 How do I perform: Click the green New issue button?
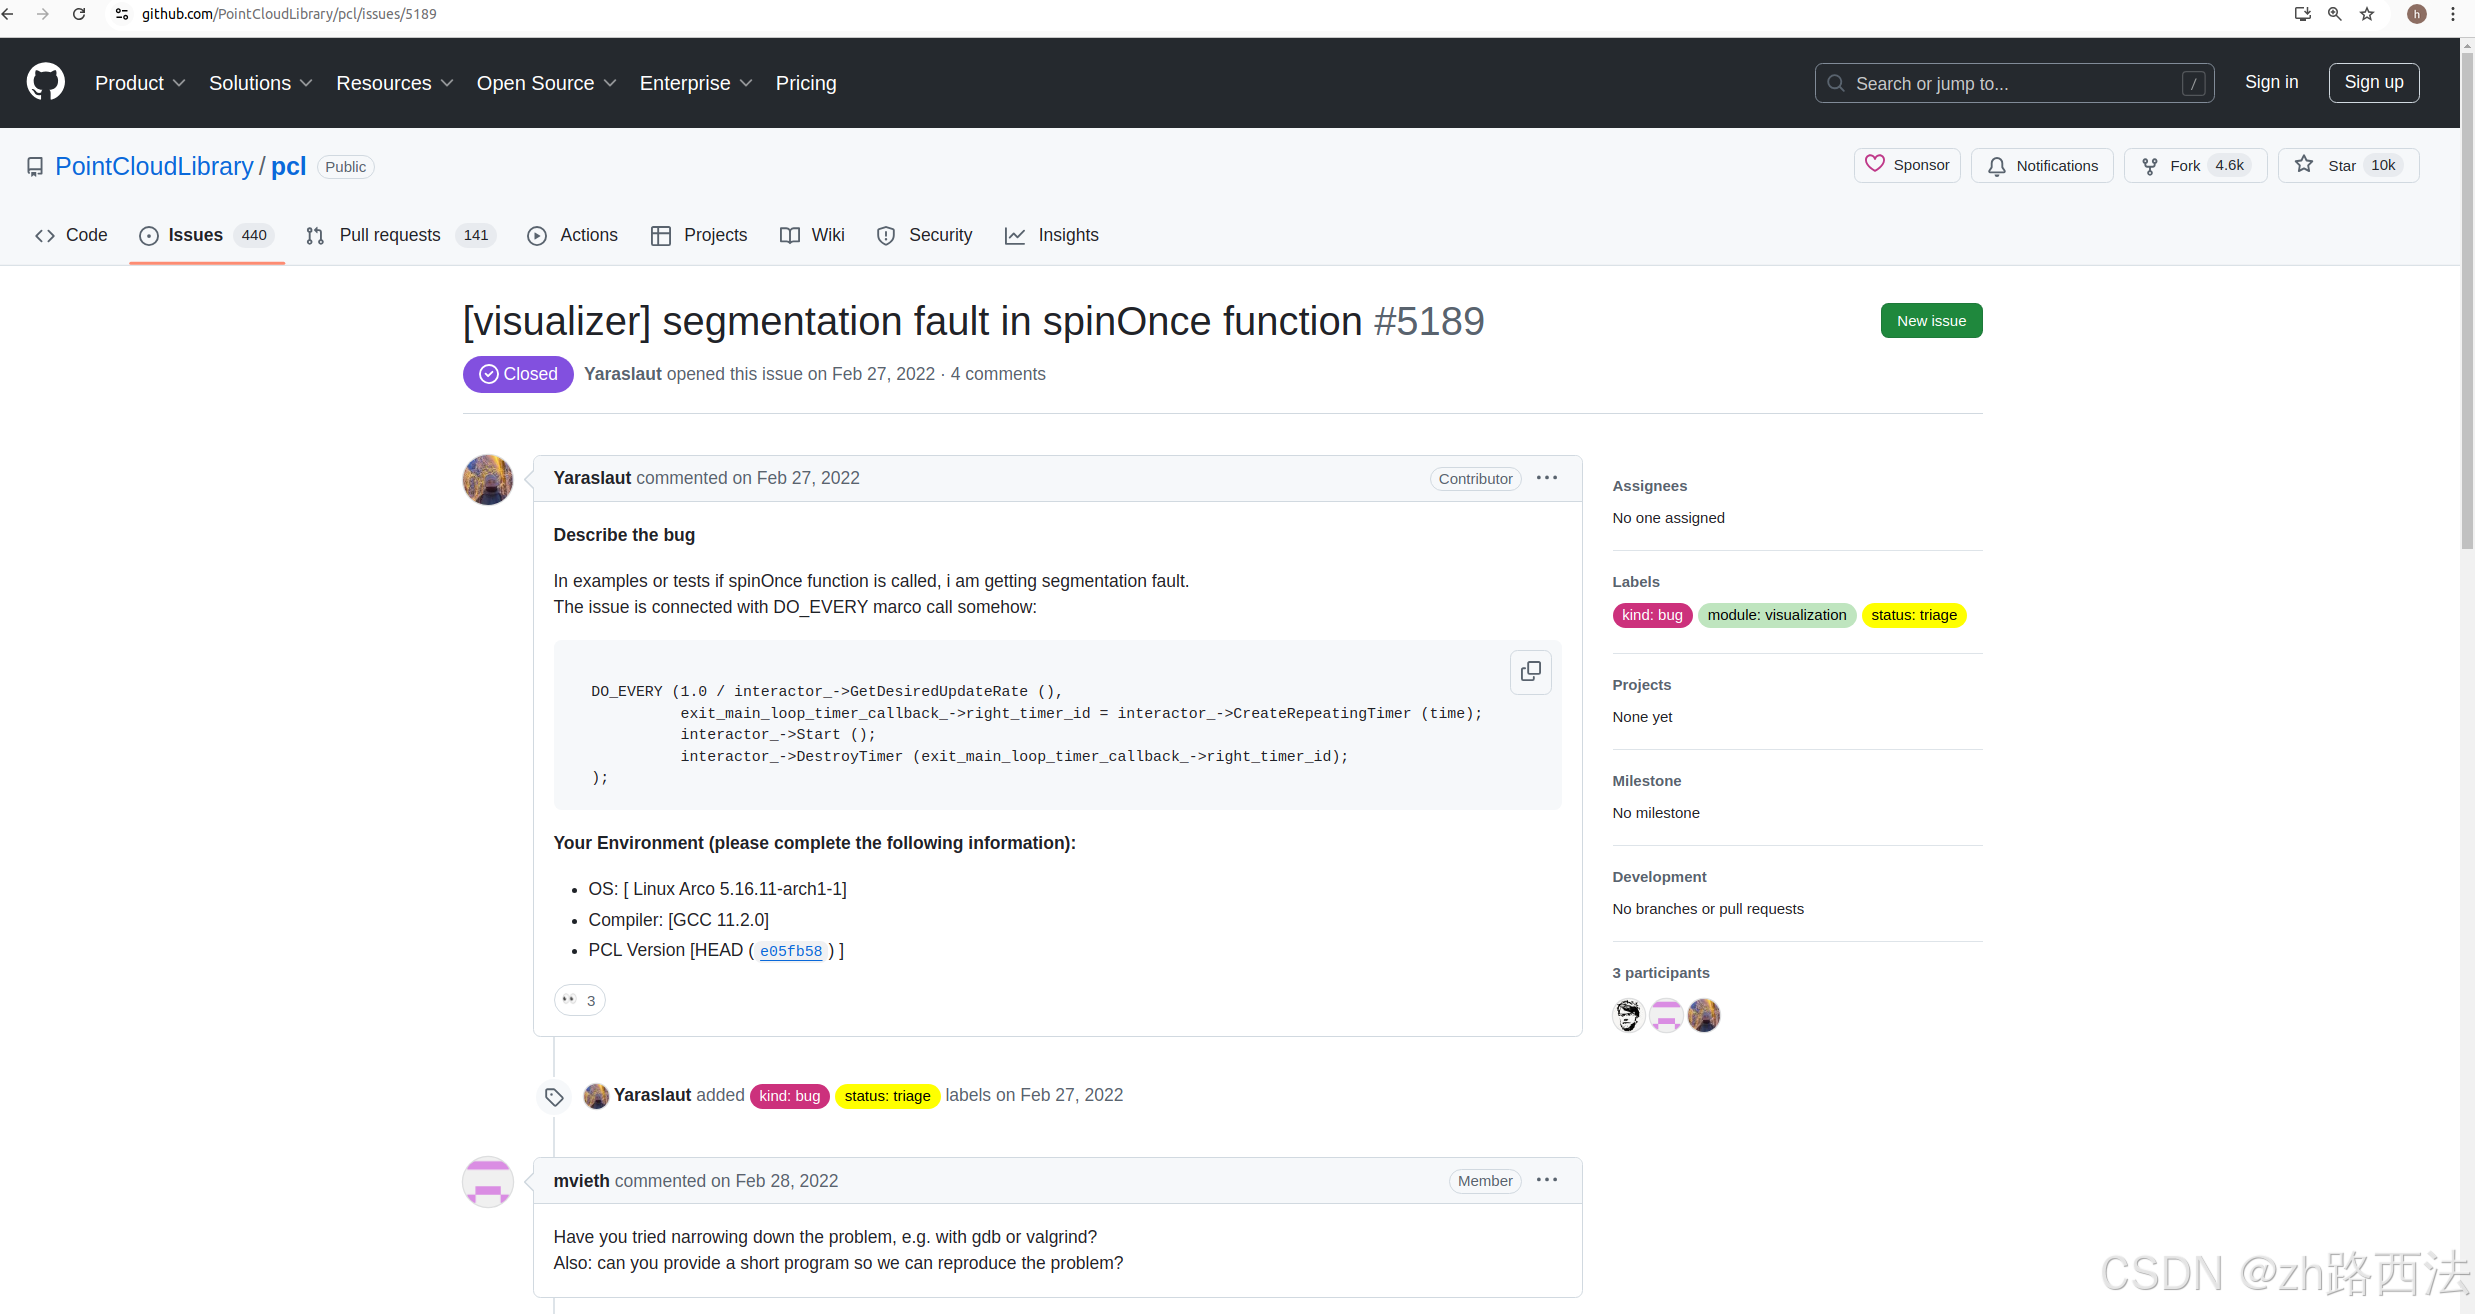coord(1930,321)
